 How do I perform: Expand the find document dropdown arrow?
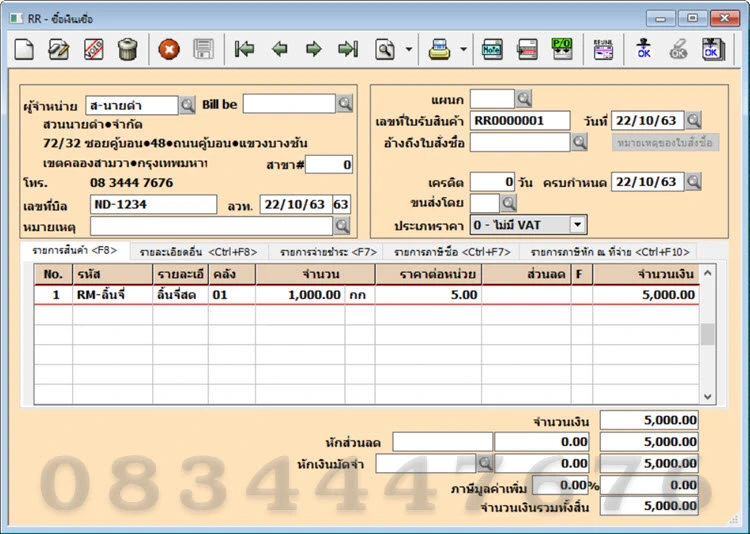point(409,49)
